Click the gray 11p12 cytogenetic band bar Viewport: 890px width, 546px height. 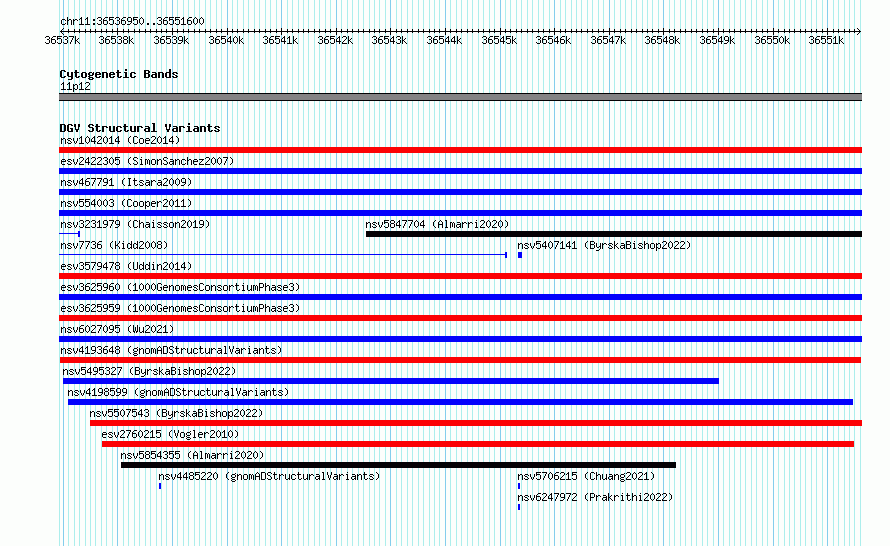(x=460, y=97)
